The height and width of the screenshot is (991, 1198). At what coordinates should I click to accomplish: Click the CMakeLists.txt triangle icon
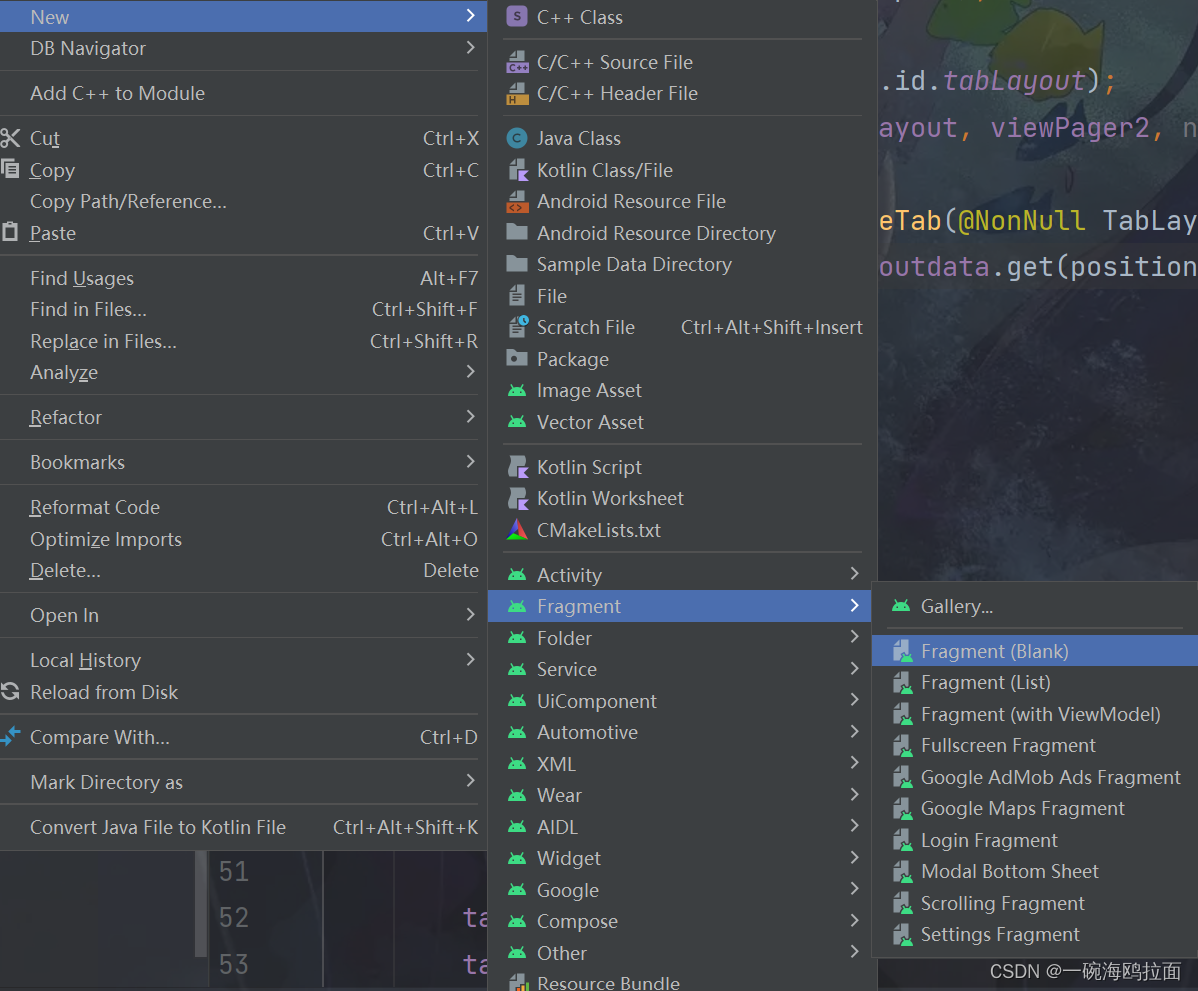pyautogui.click(x=517, y=530)
